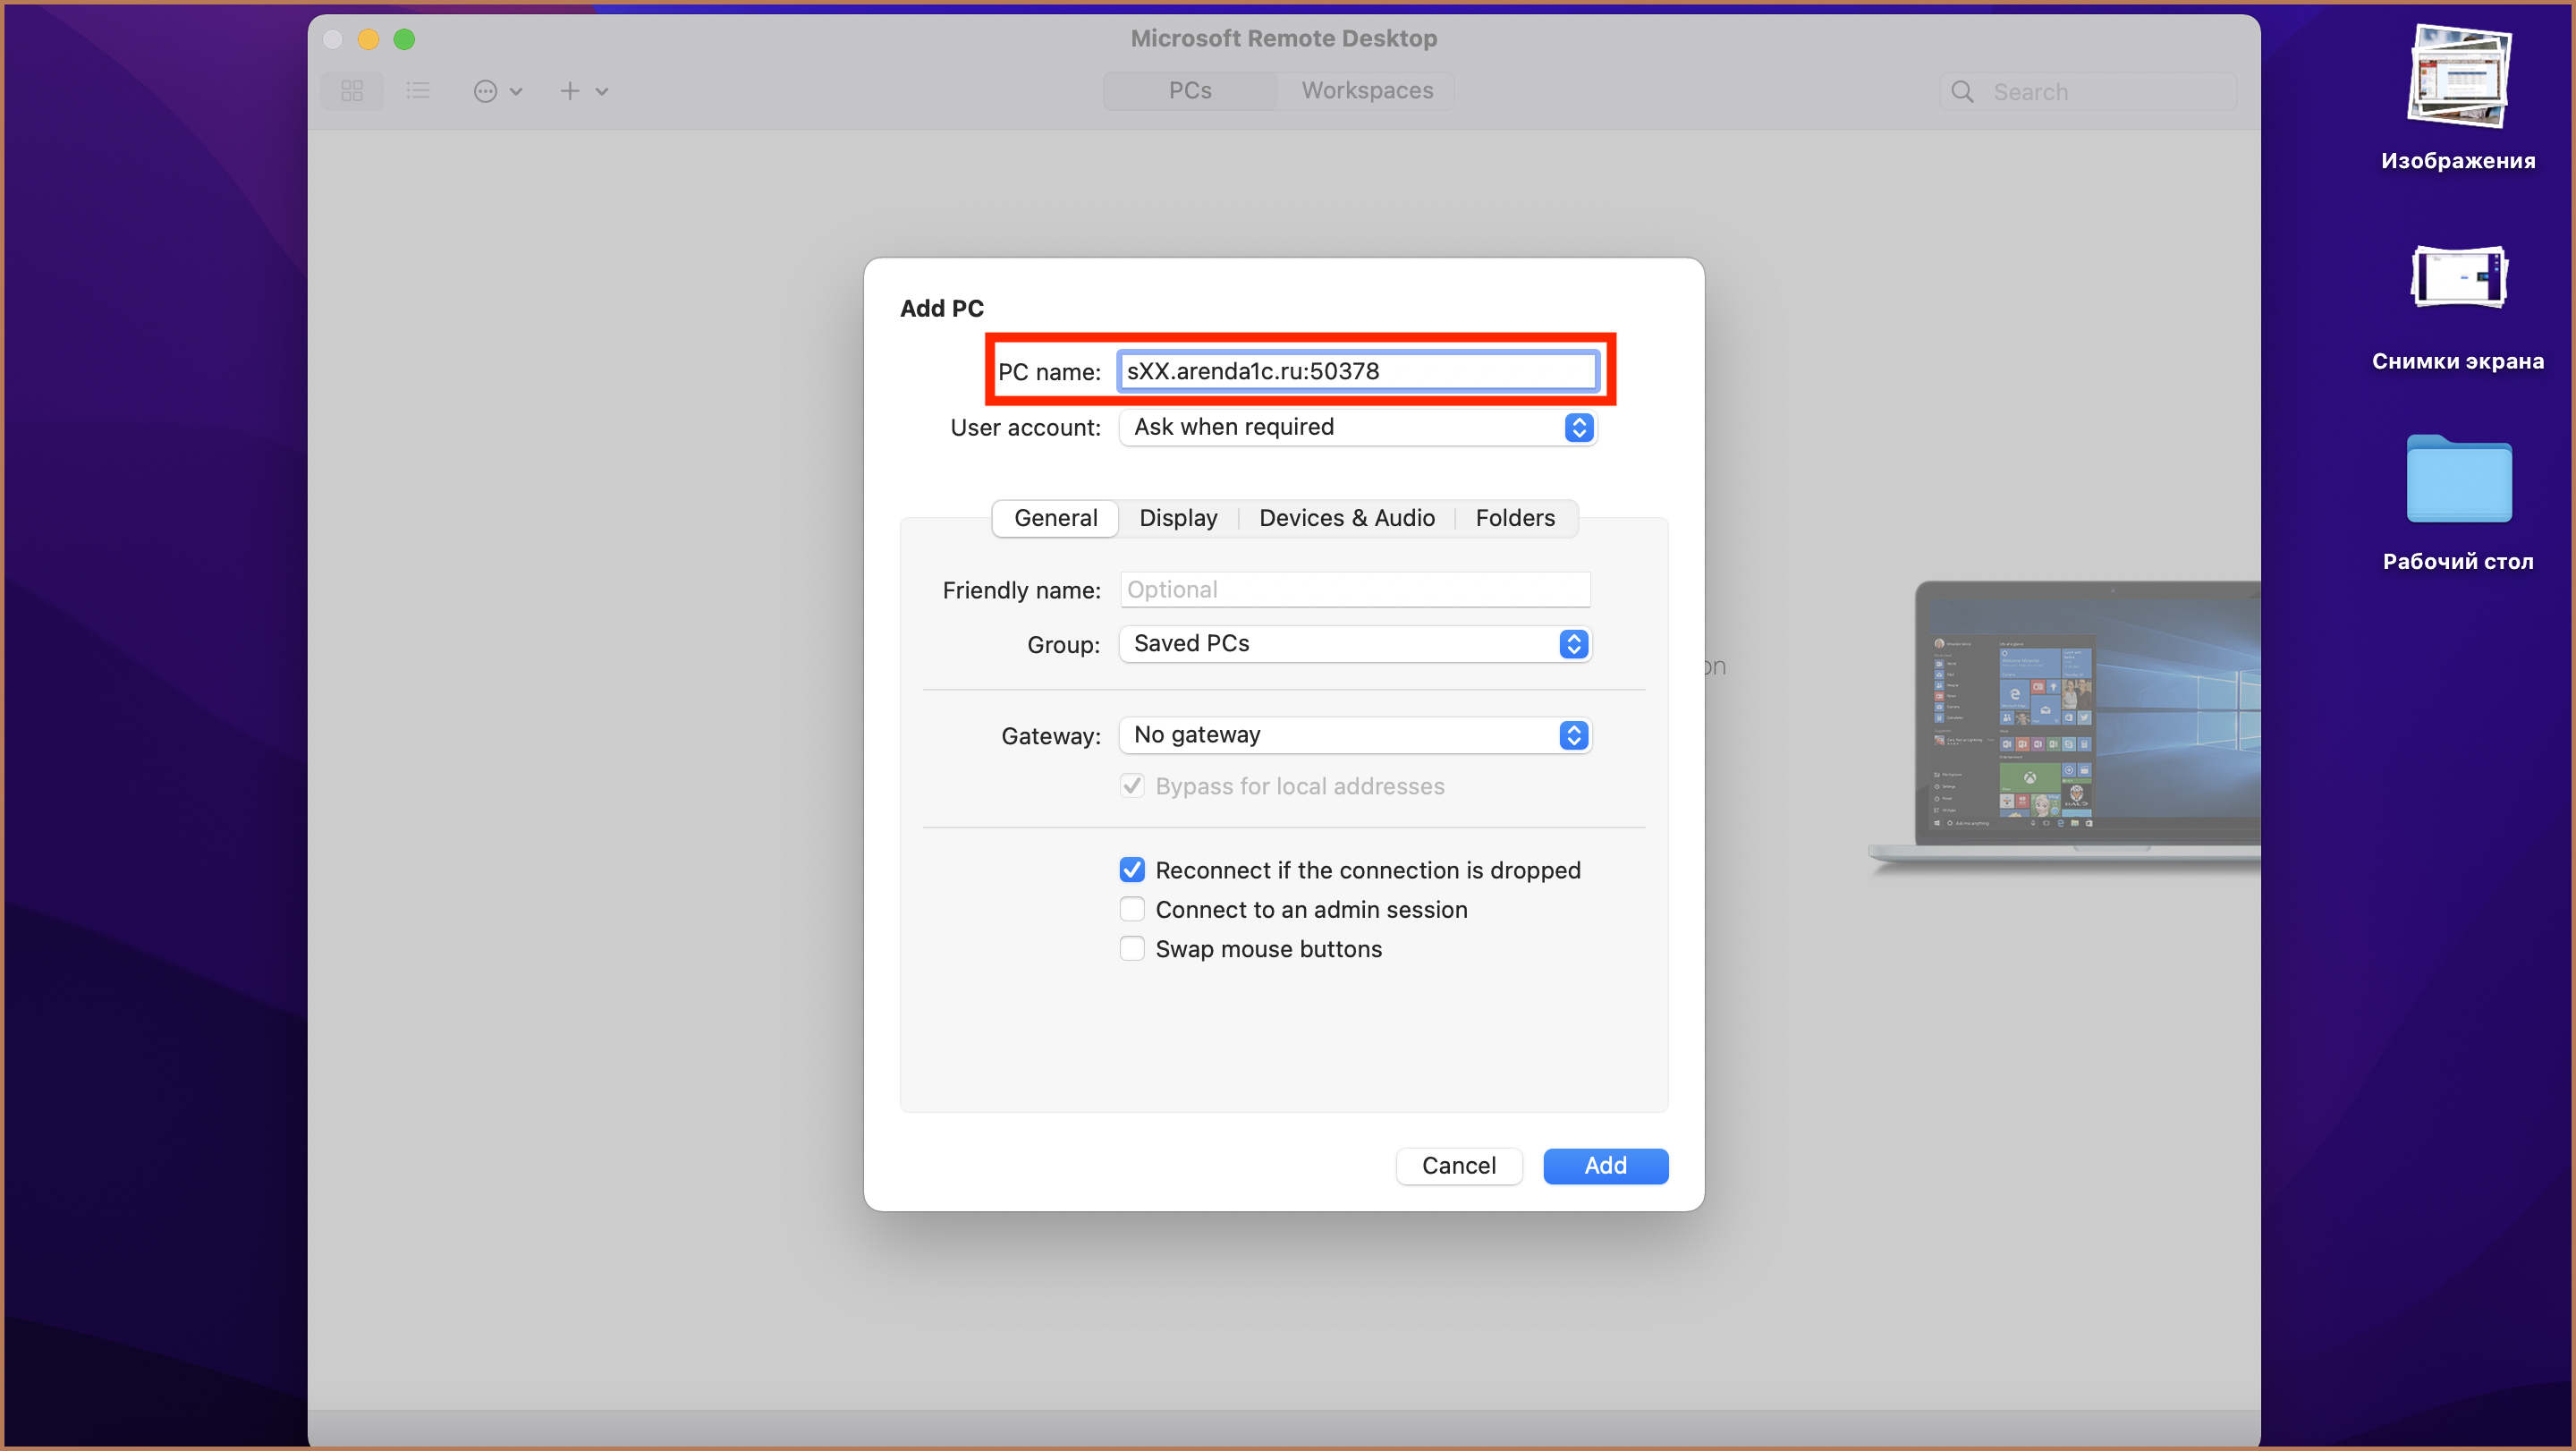This screenshot has width=2576, height=1451.
Task: Enable Swap mouse buttons checkbox
Action: 1132,948
